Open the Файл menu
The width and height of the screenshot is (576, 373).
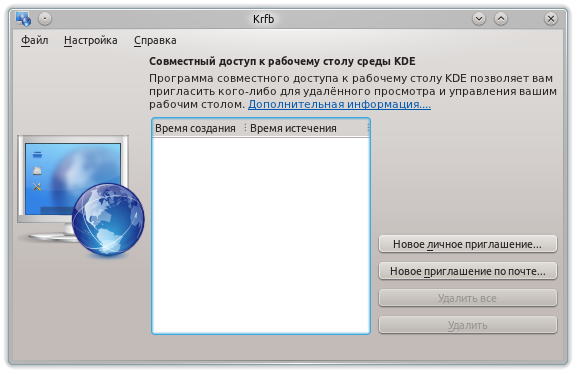click(x=35, y=40)
